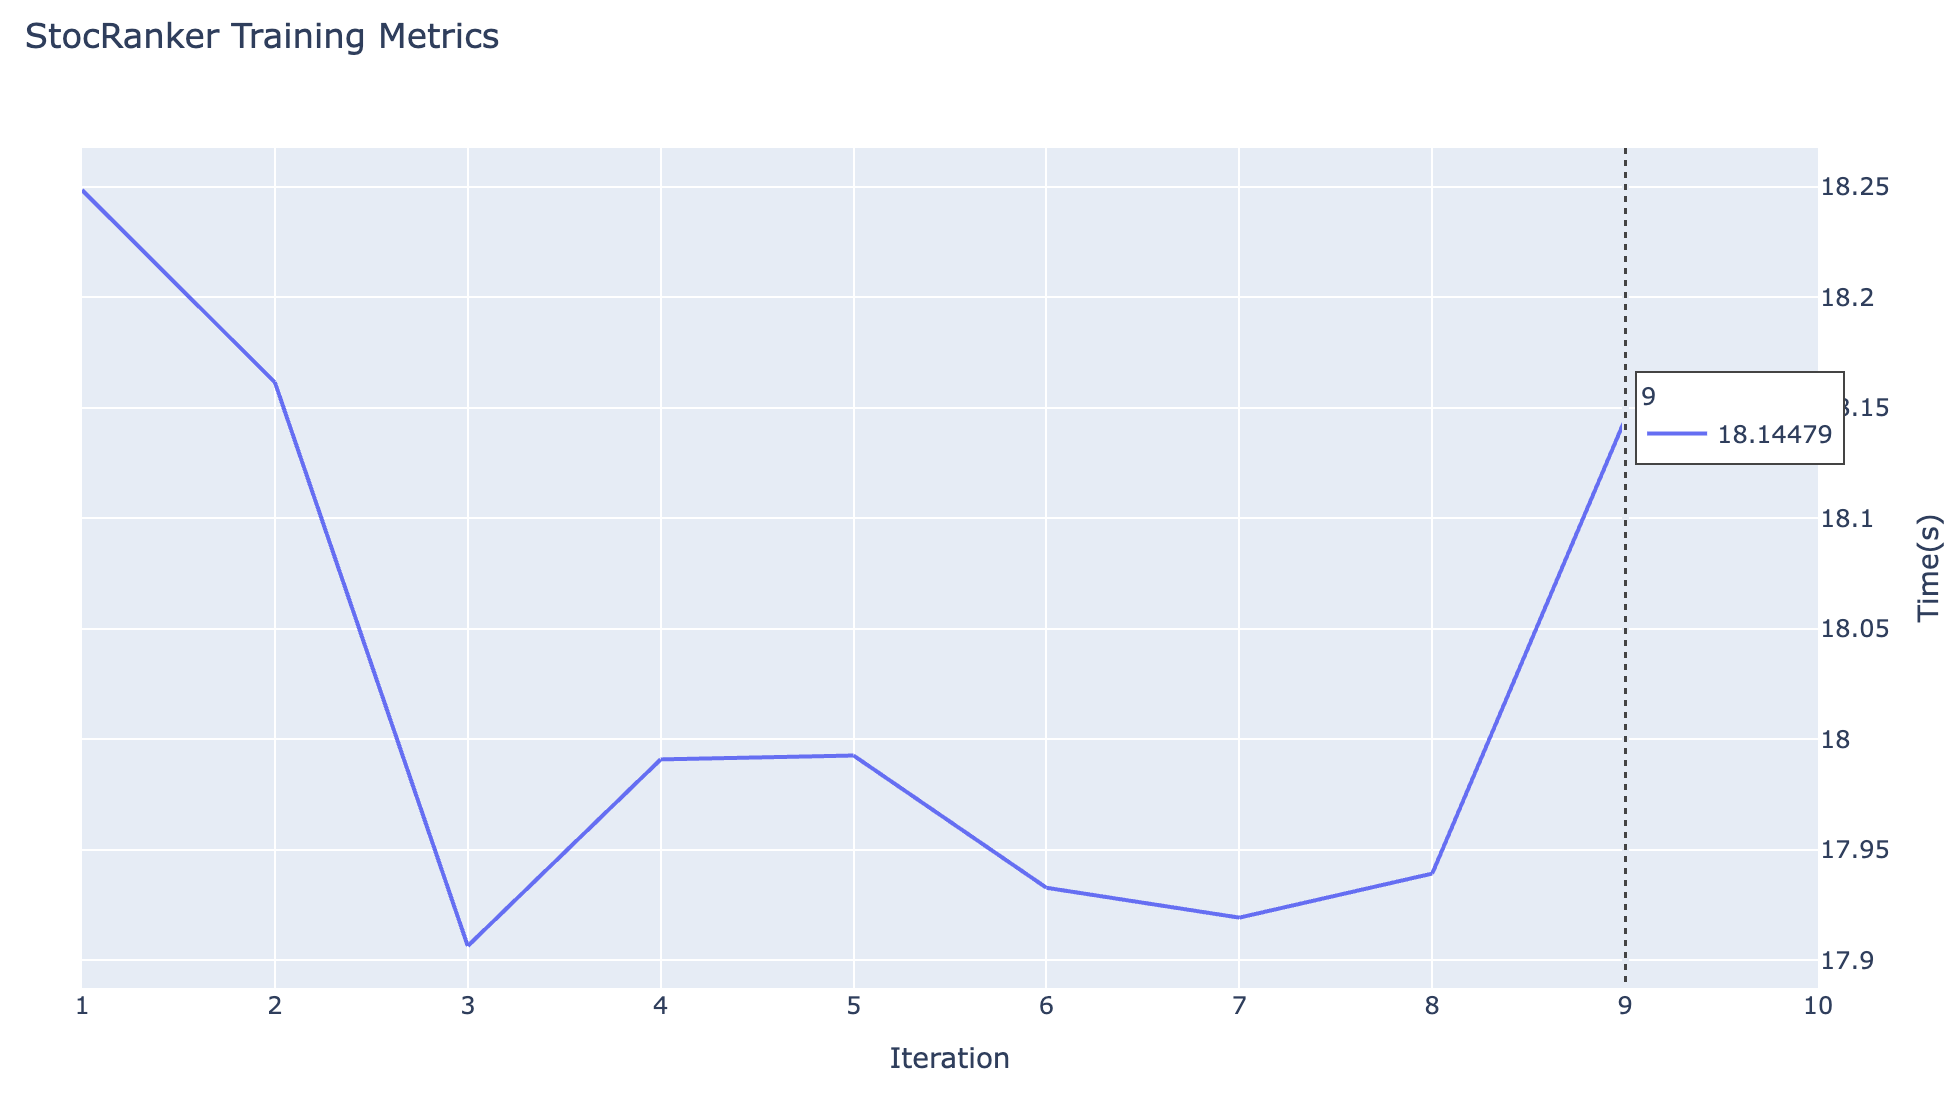Click the hover tooltip value 18.14479
Screen dimensions: 1958x1096
(x=1775, y=435)
